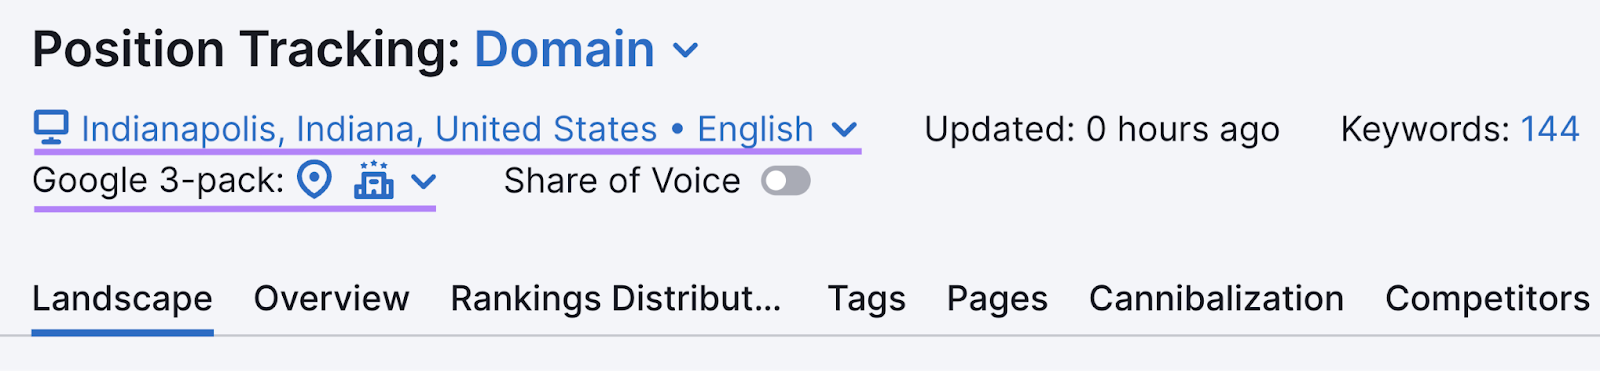Click the hotel building stars icon

coord(374,180)
